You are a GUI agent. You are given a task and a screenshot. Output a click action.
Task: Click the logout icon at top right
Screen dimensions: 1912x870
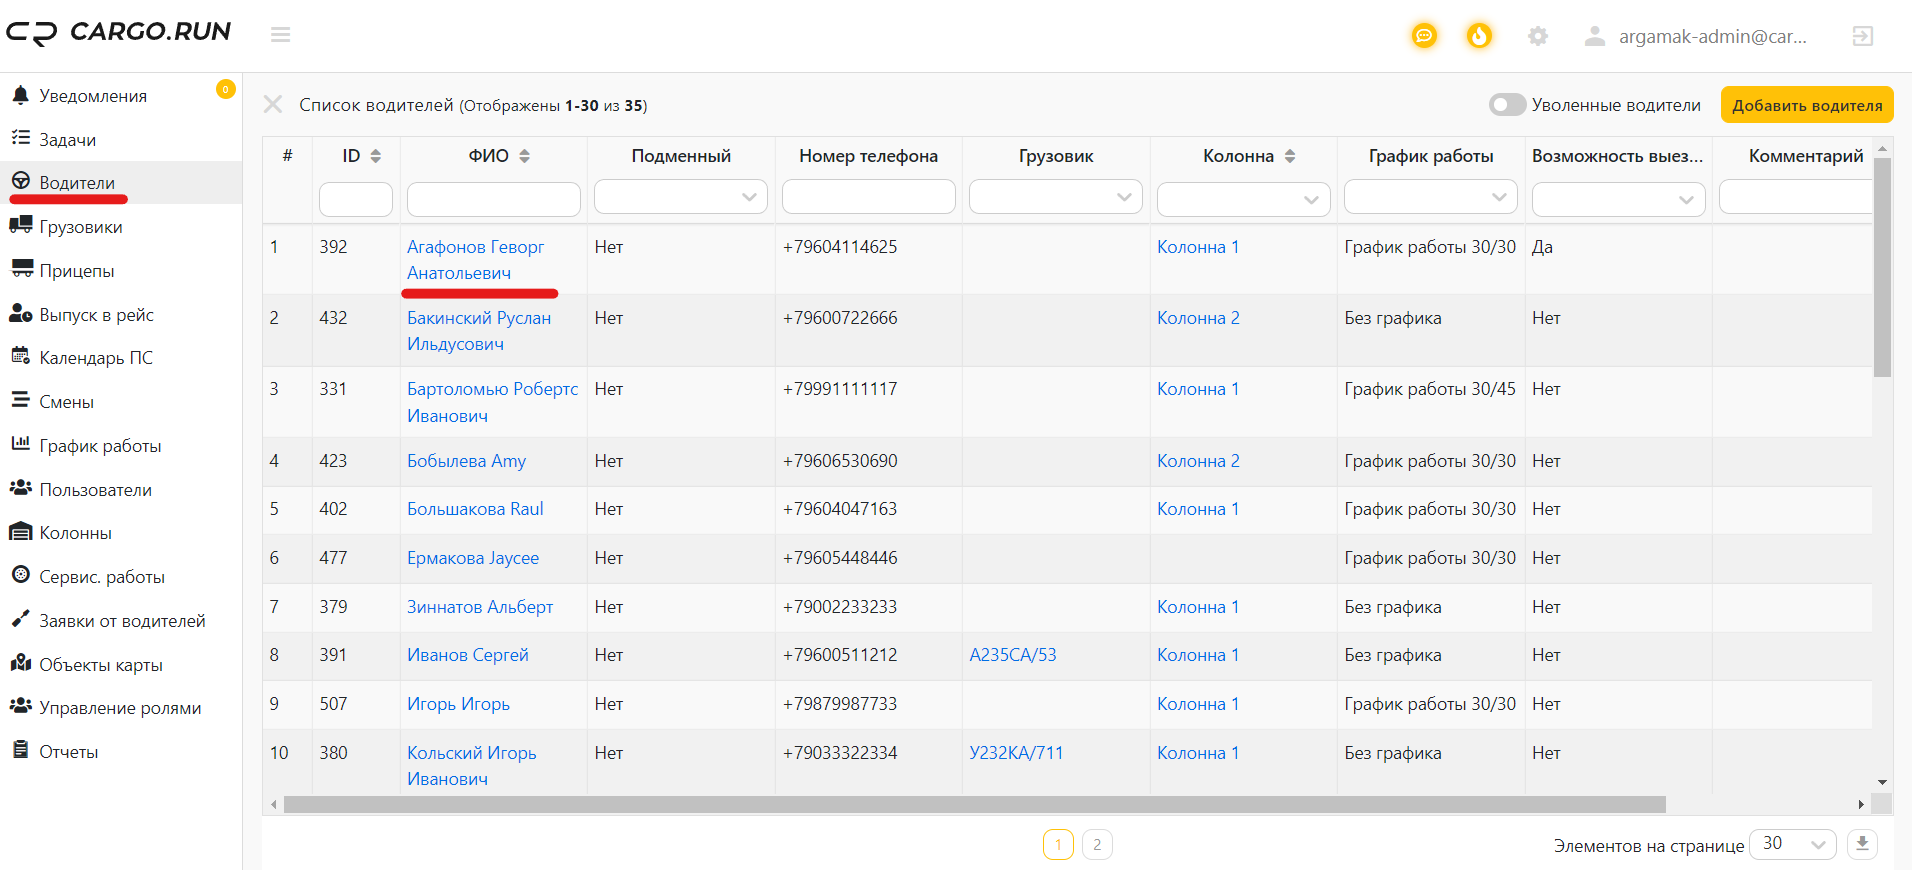pos(1862,36)
